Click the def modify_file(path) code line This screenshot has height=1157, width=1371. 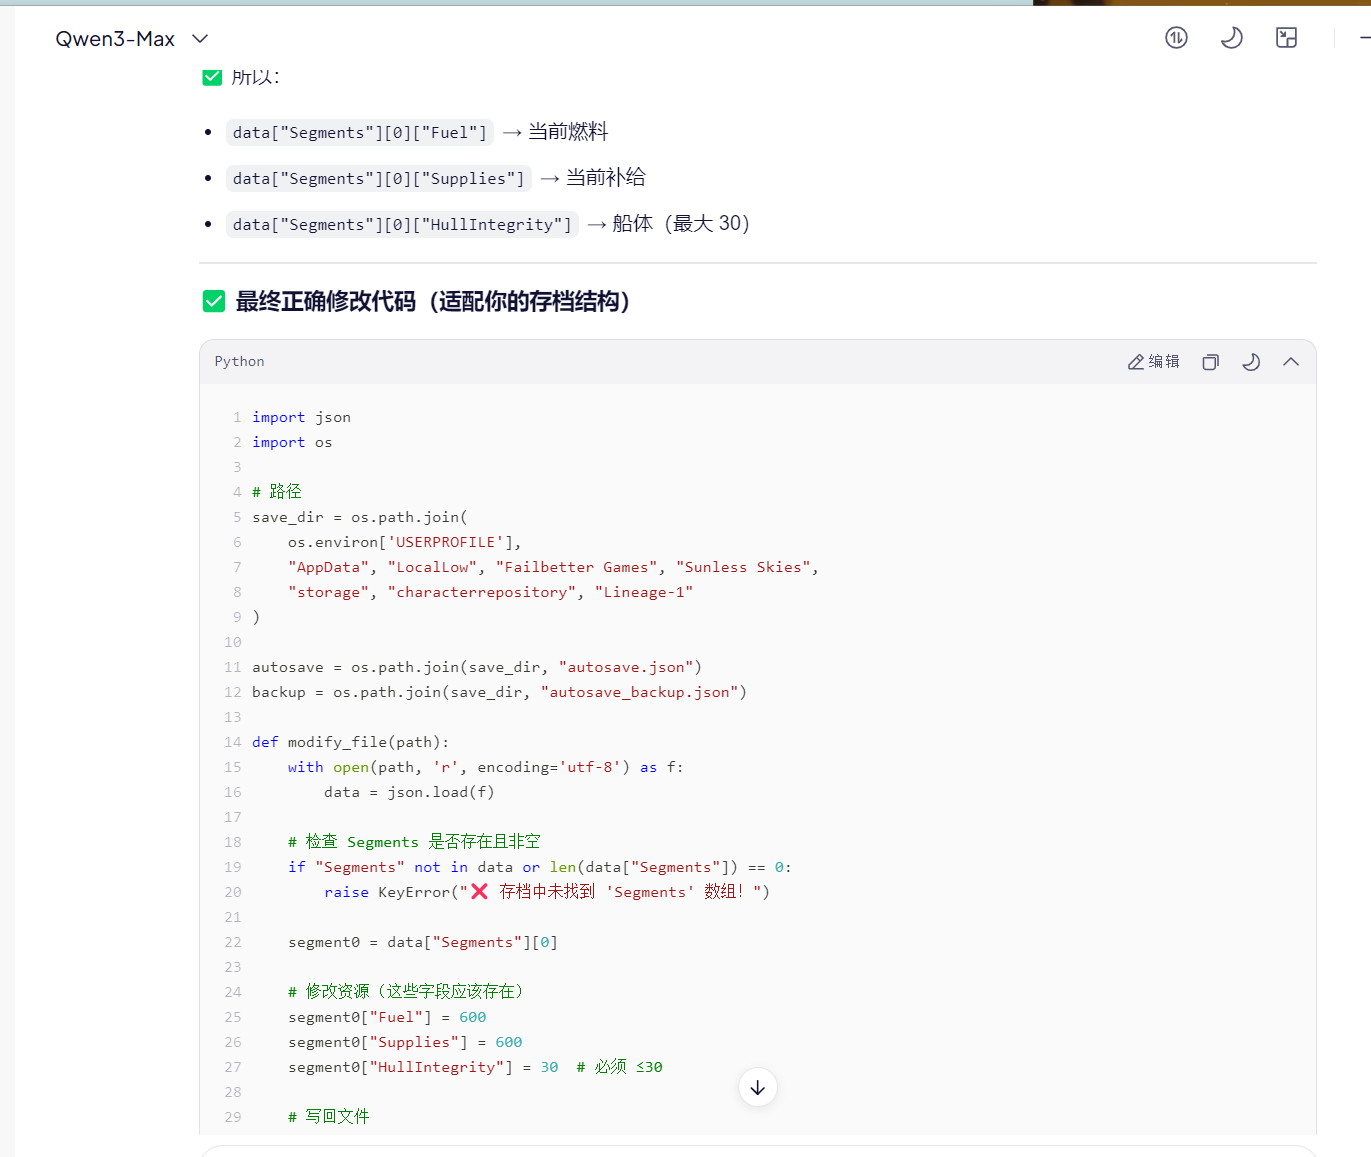click(x=350, y=742)
